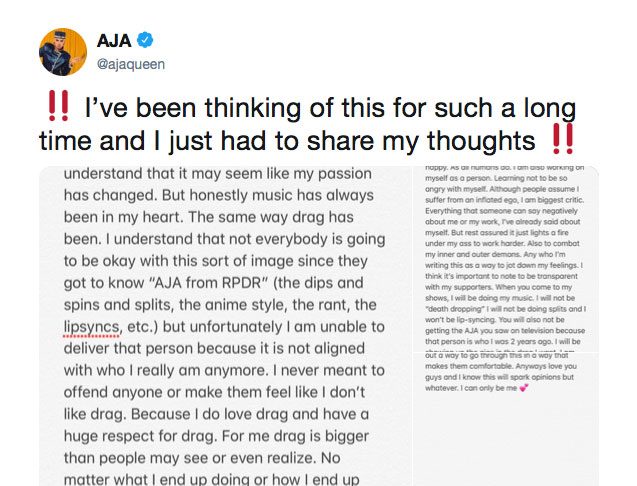Click the blue verified badge
This screenshot has height=486, width=637.
coord(145,40)
